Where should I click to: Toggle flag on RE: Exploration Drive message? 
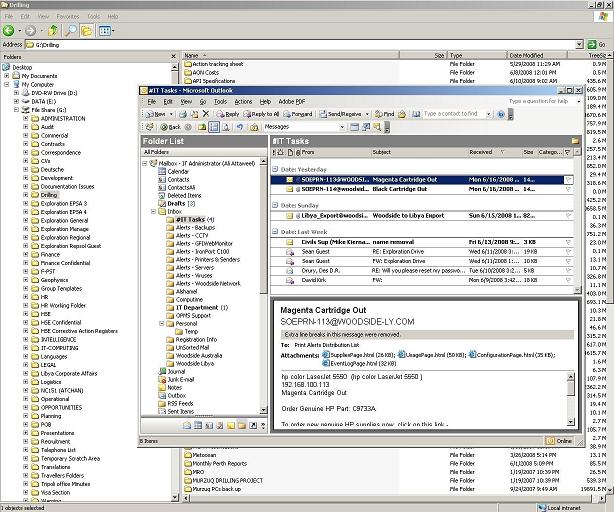tap(568, 252)
